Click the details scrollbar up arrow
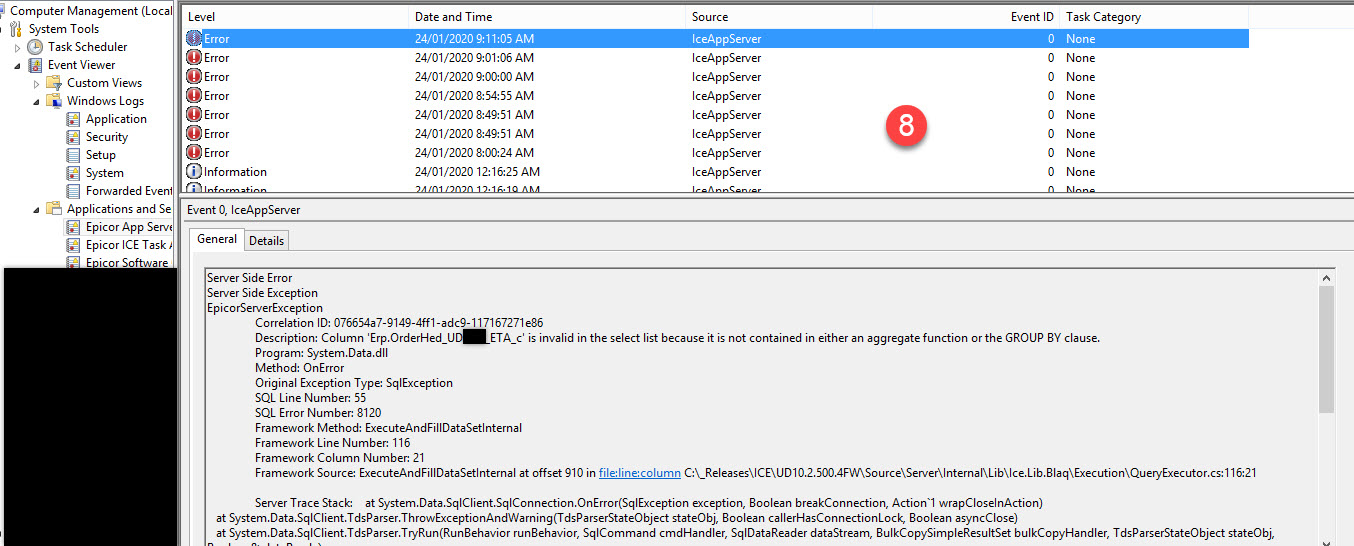1354x546 pixels. click(1326, 278)
